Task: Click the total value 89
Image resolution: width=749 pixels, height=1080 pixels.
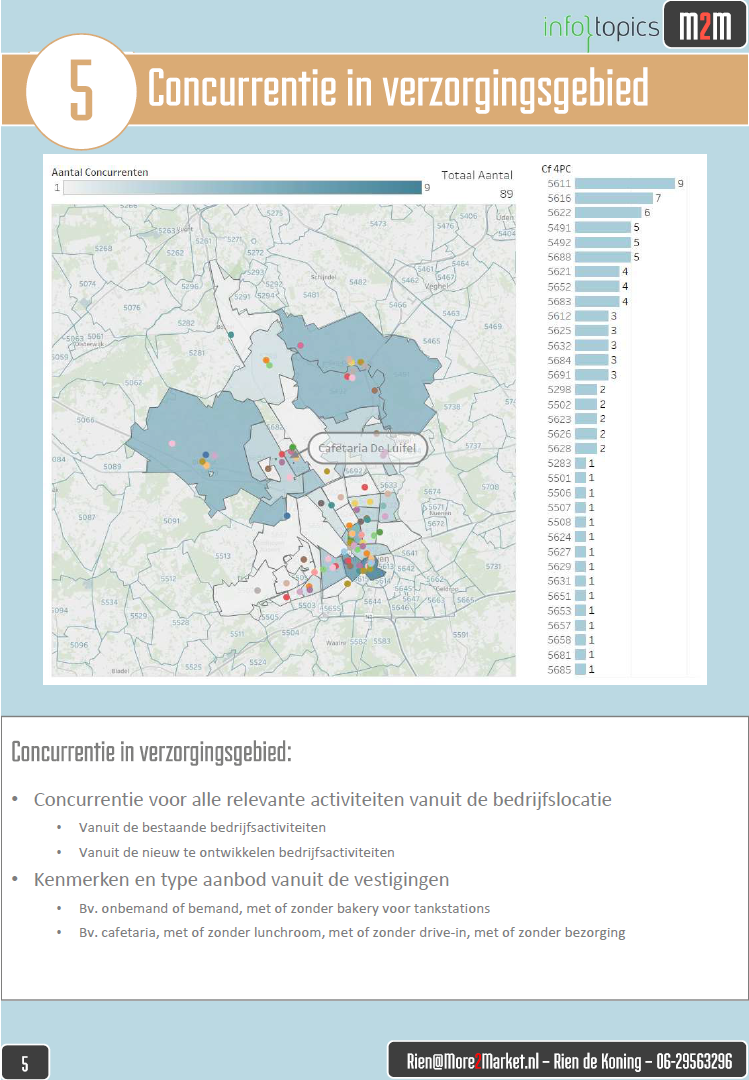Action: (x=506, y=194)
